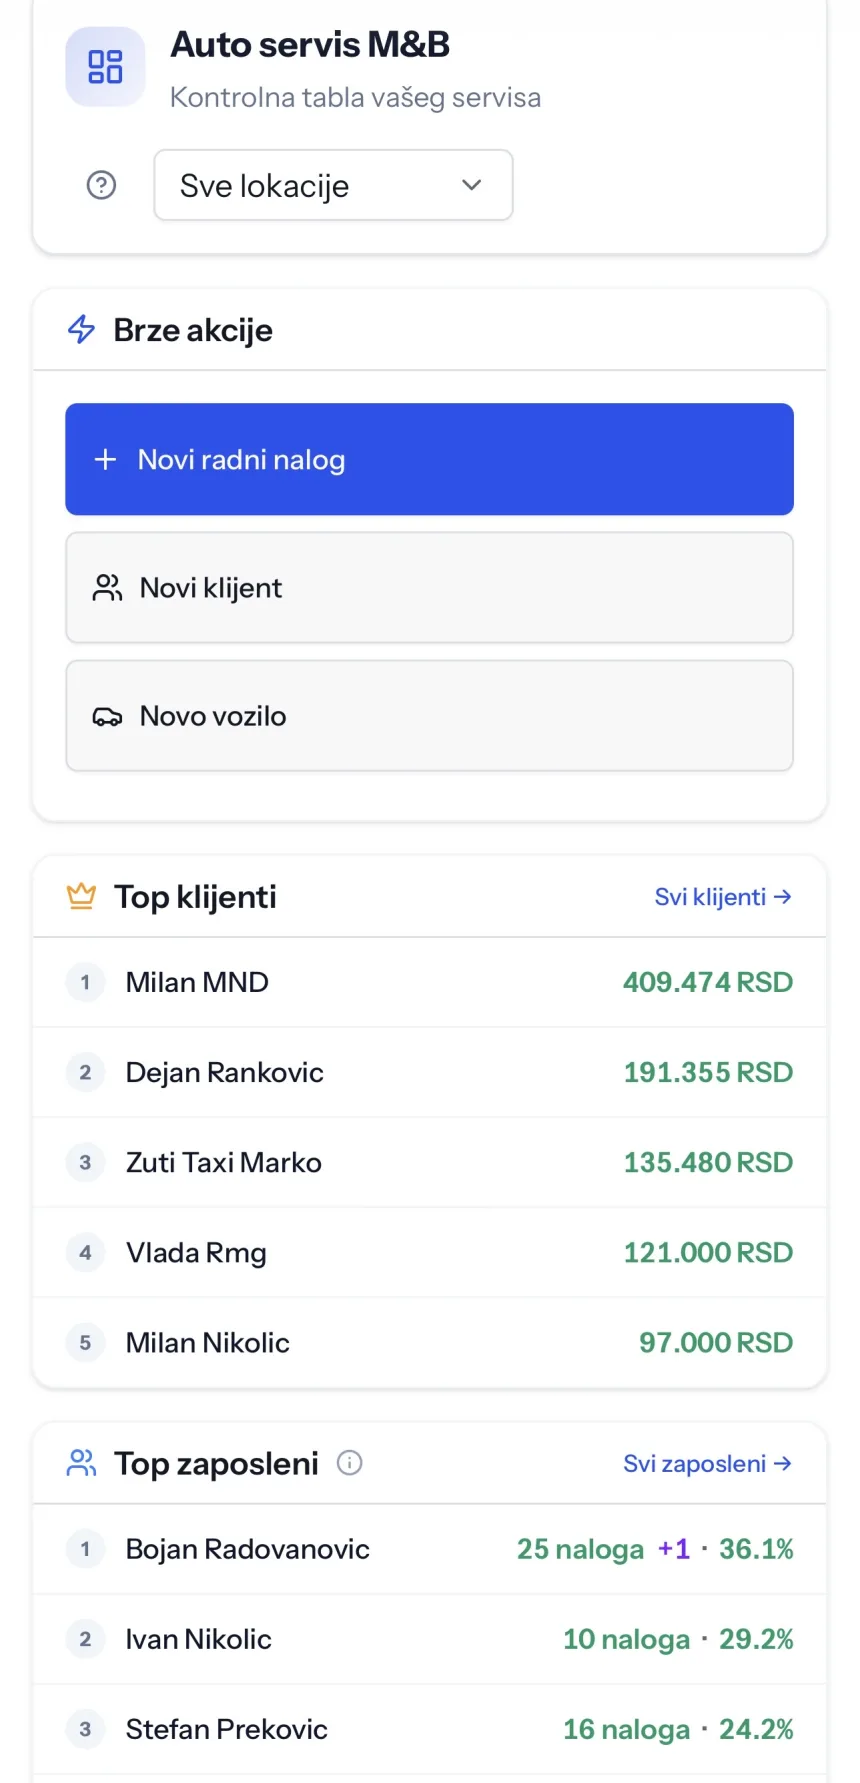860x1783 pixels.
Task: Select client Zuti Taxi Marko
Action: pos(224,1162)
